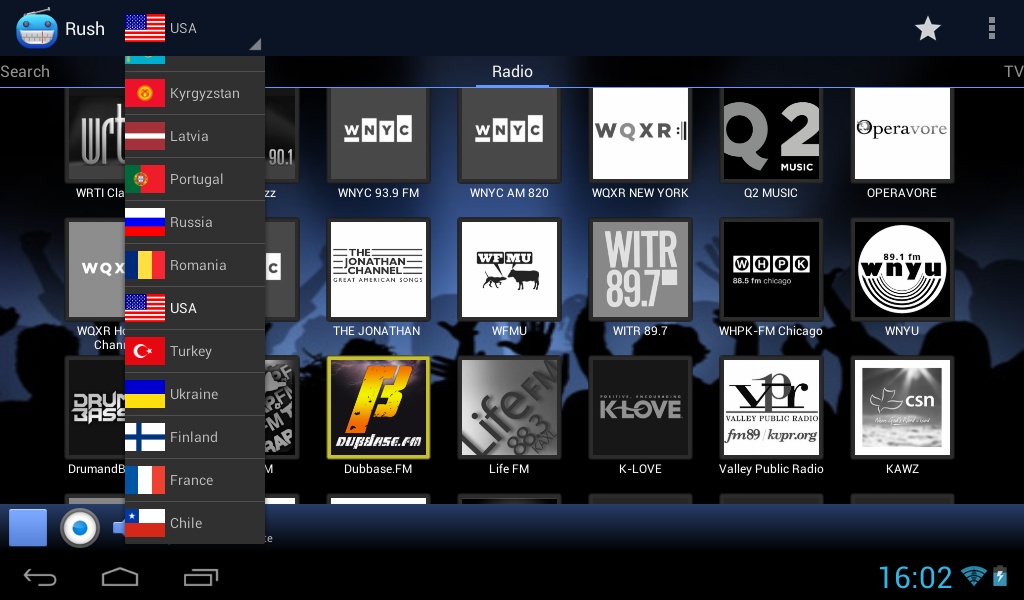Open Drum and Bass station tile
1024x600 pixels.
pyautogui.click(x=95, y=415)
